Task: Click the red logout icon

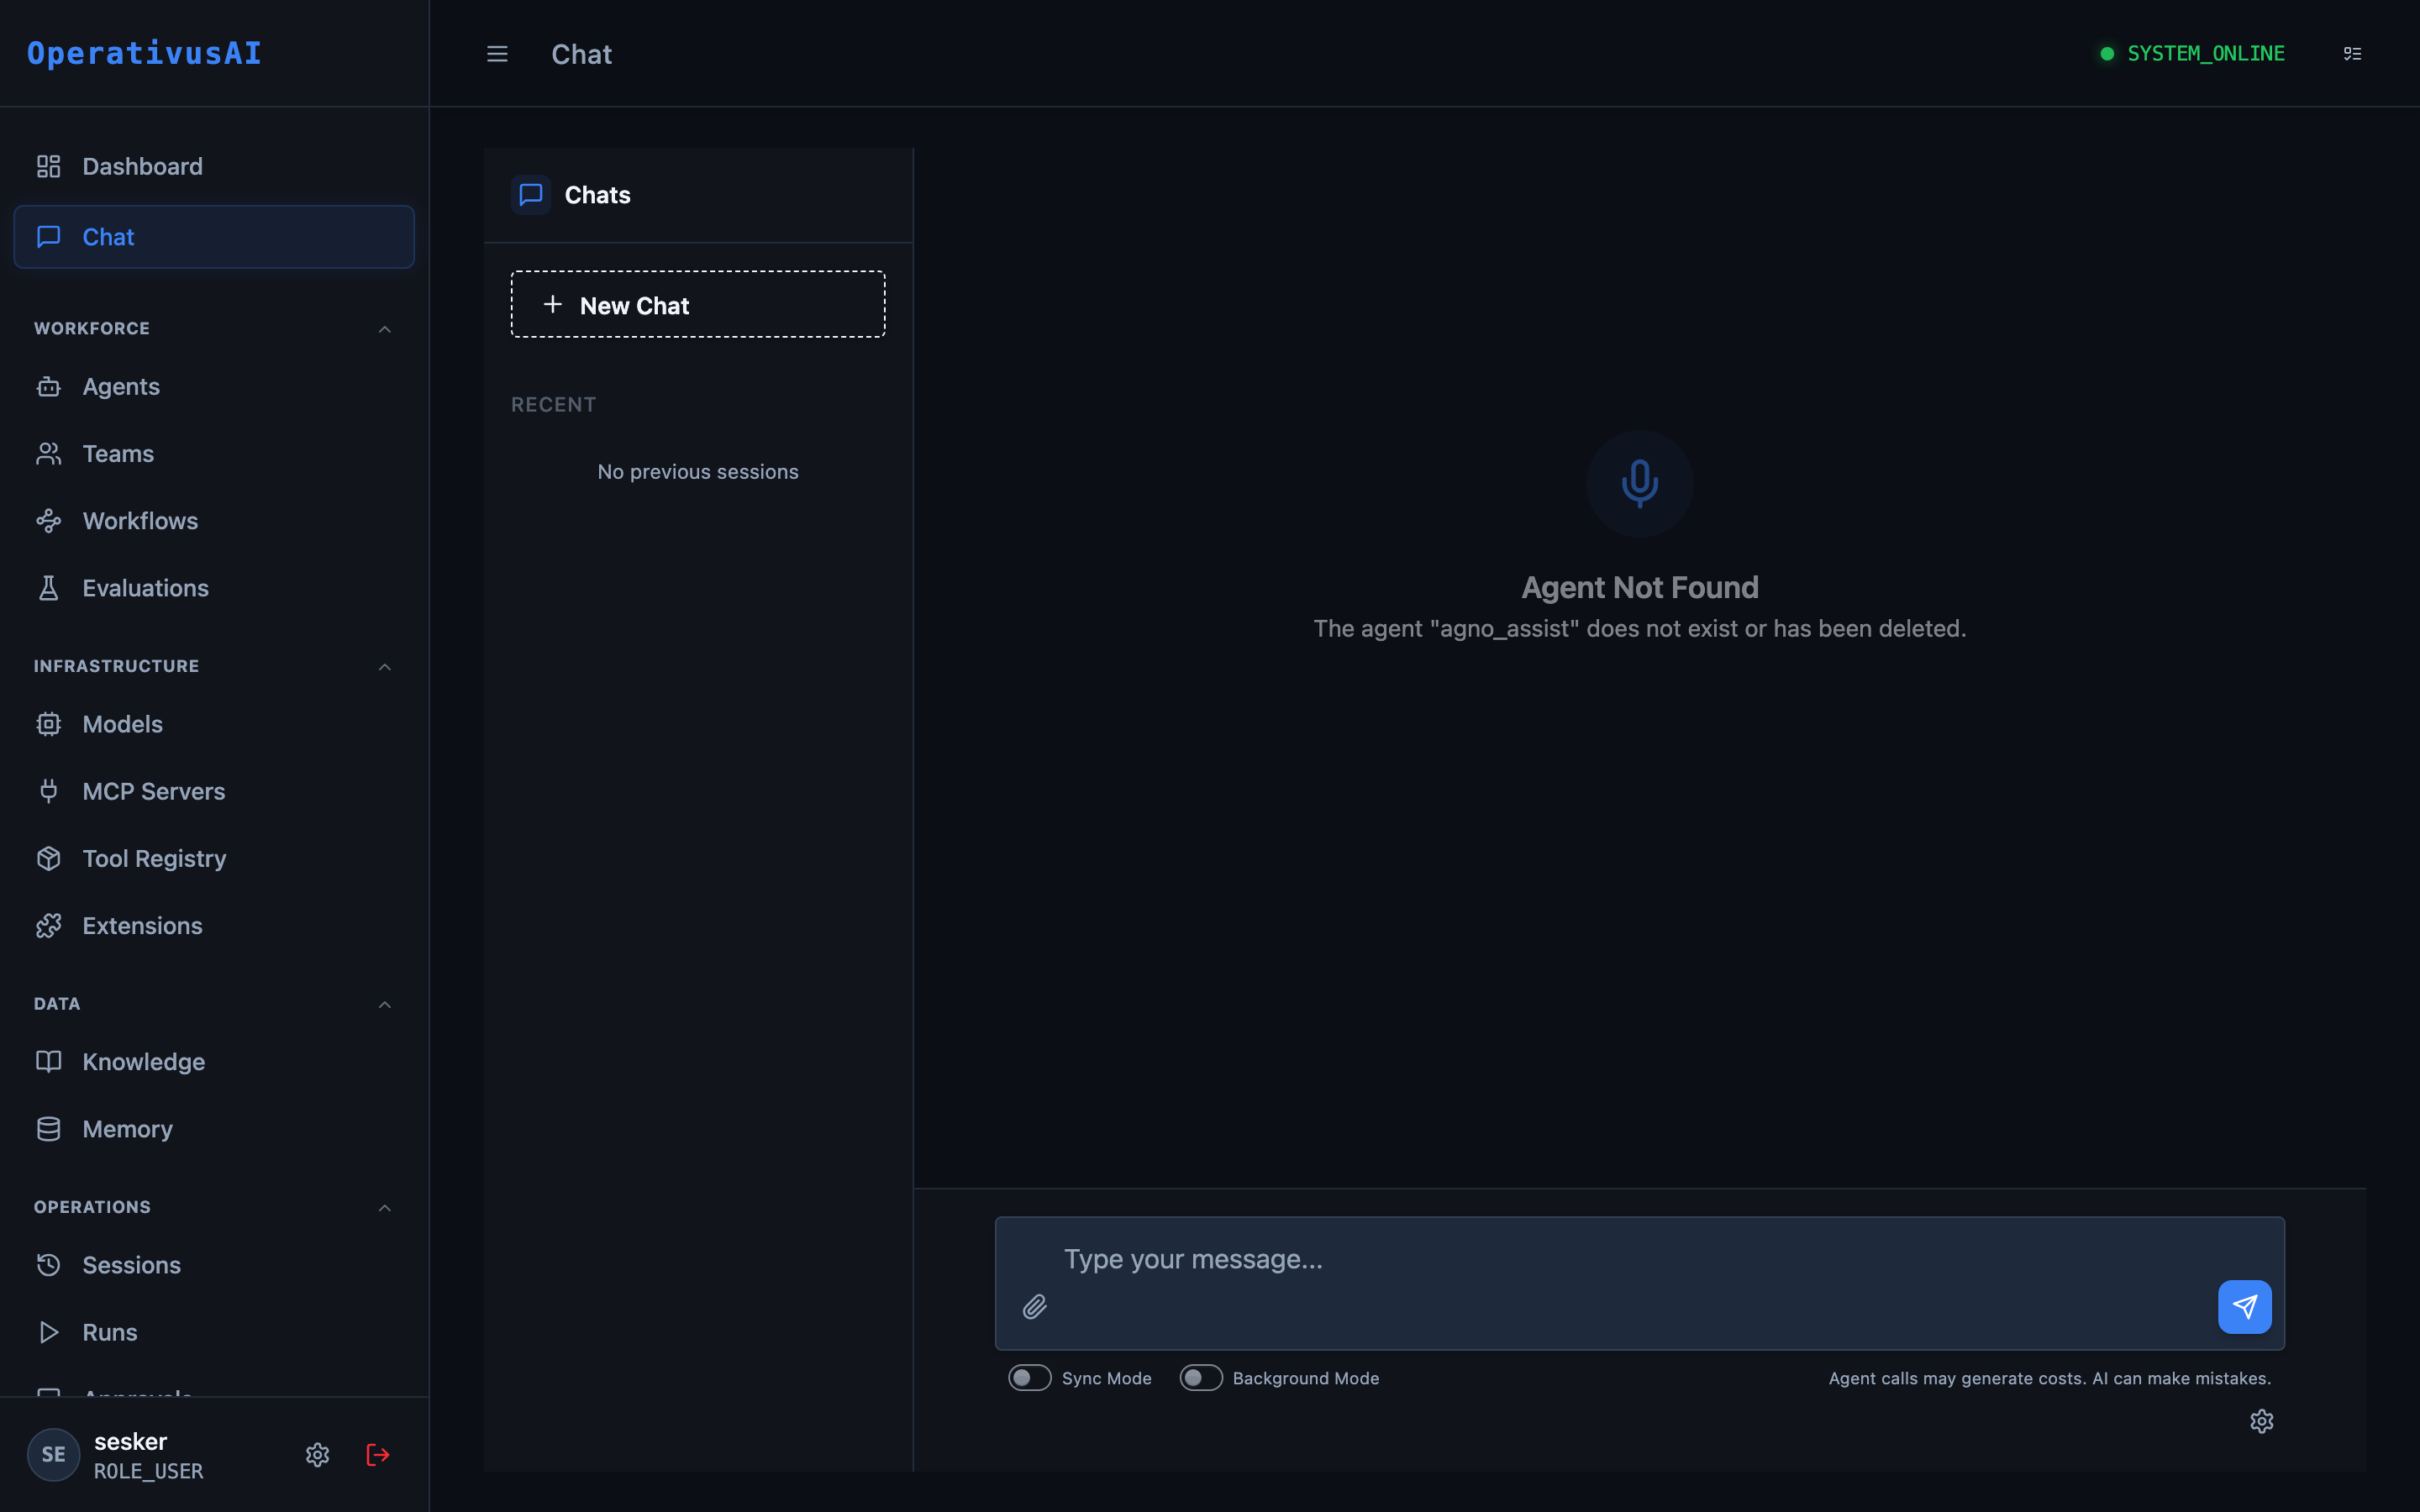Action: pos(378,1455)
